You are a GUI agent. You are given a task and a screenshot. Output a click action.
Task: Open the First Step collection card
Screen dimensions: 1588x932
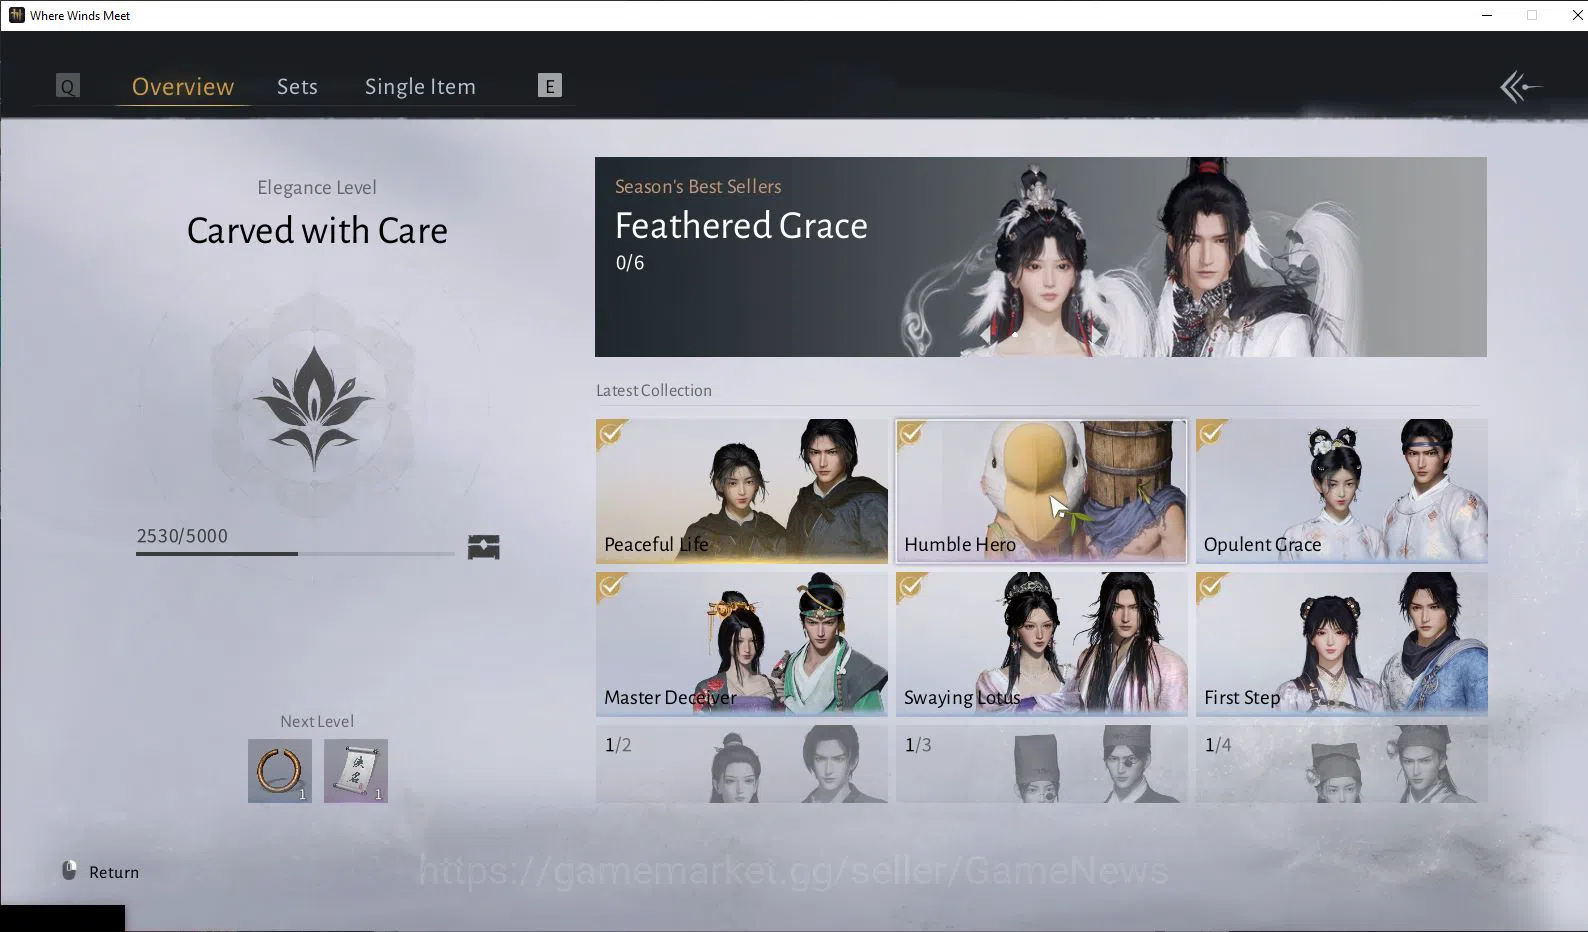[x=1341, y=644]
